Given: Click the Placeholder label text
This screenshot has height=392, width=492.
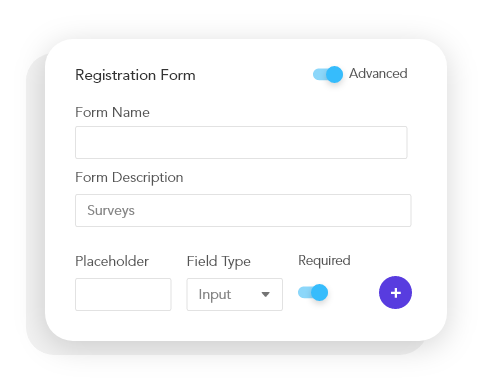Looking at the screenshot, I should (112, 261).
